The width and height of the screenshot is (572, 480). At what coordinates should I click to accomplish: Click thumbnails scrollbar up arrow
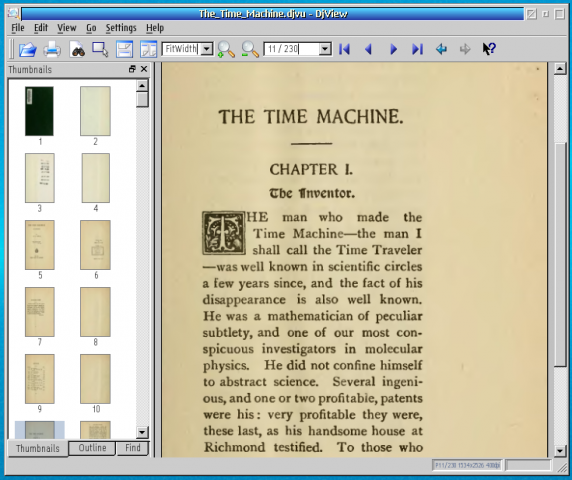point(142,86)
